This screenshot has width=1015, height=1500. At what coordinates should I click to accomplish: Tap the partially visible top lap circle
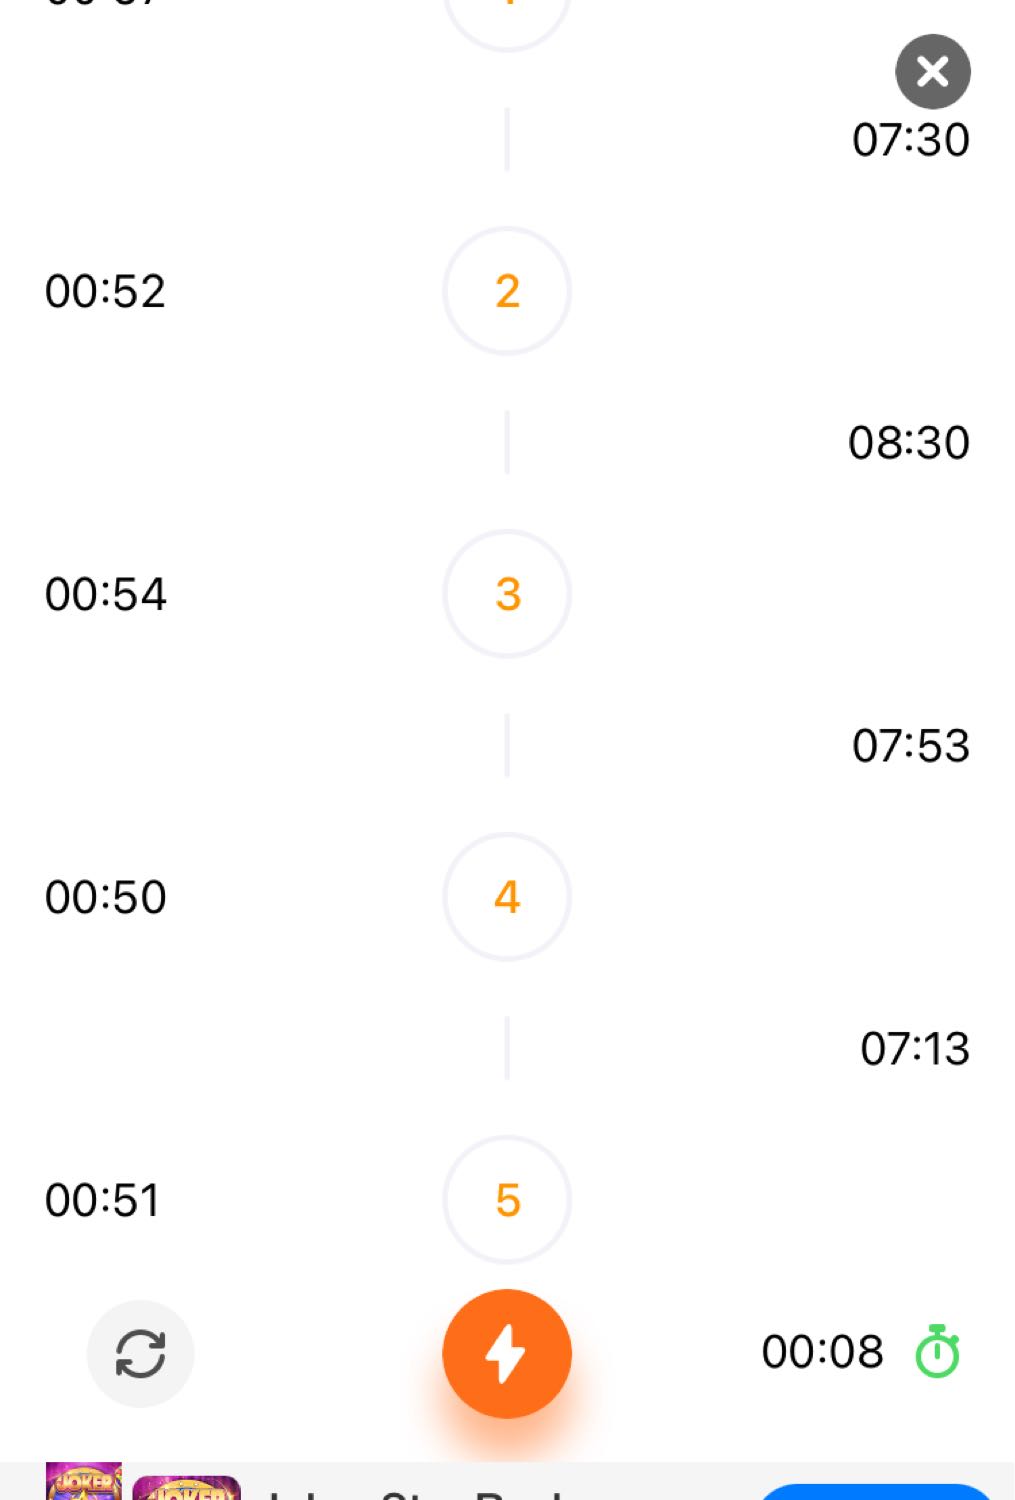[507, 20]
